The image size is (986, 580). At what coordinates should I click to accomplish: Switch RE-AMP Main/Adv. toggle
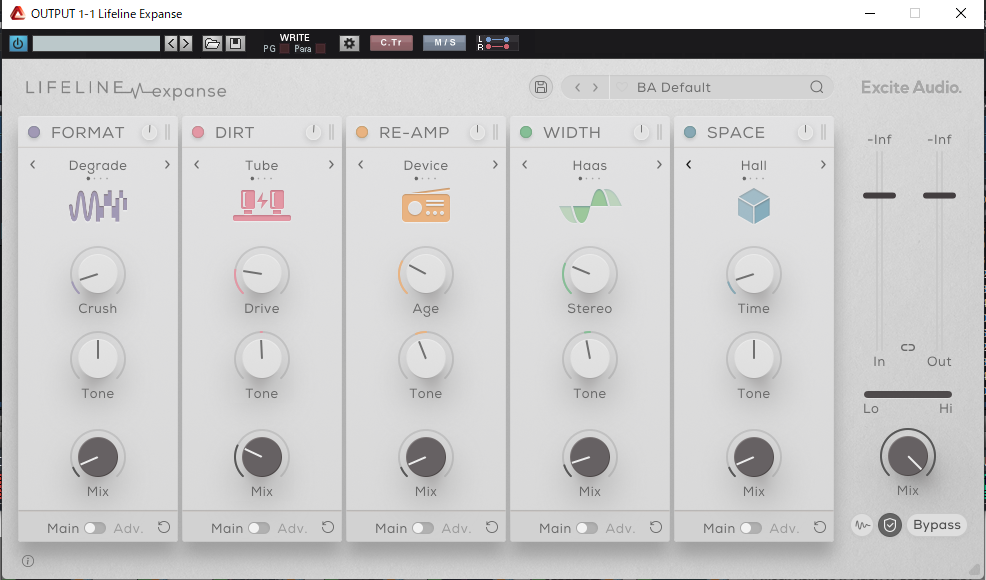point(423,528)
